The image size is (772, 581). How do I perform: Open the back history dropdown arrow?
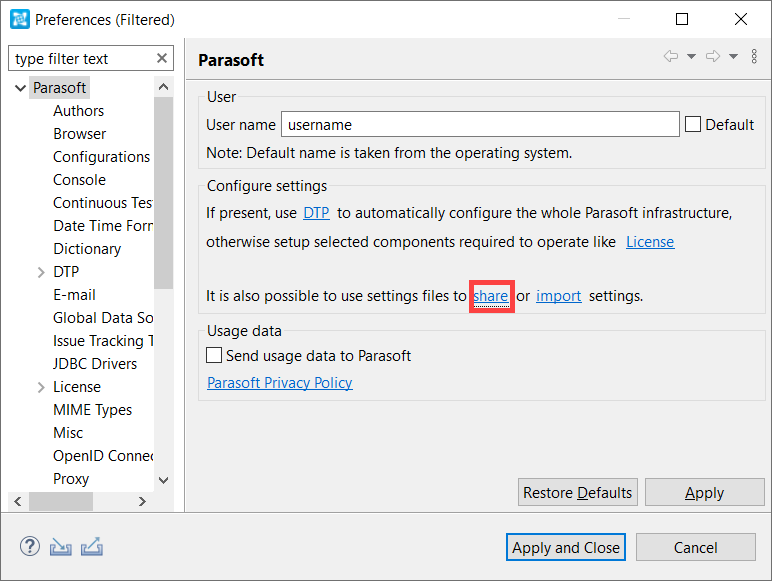pyautogui.click(x=691, y=56)
